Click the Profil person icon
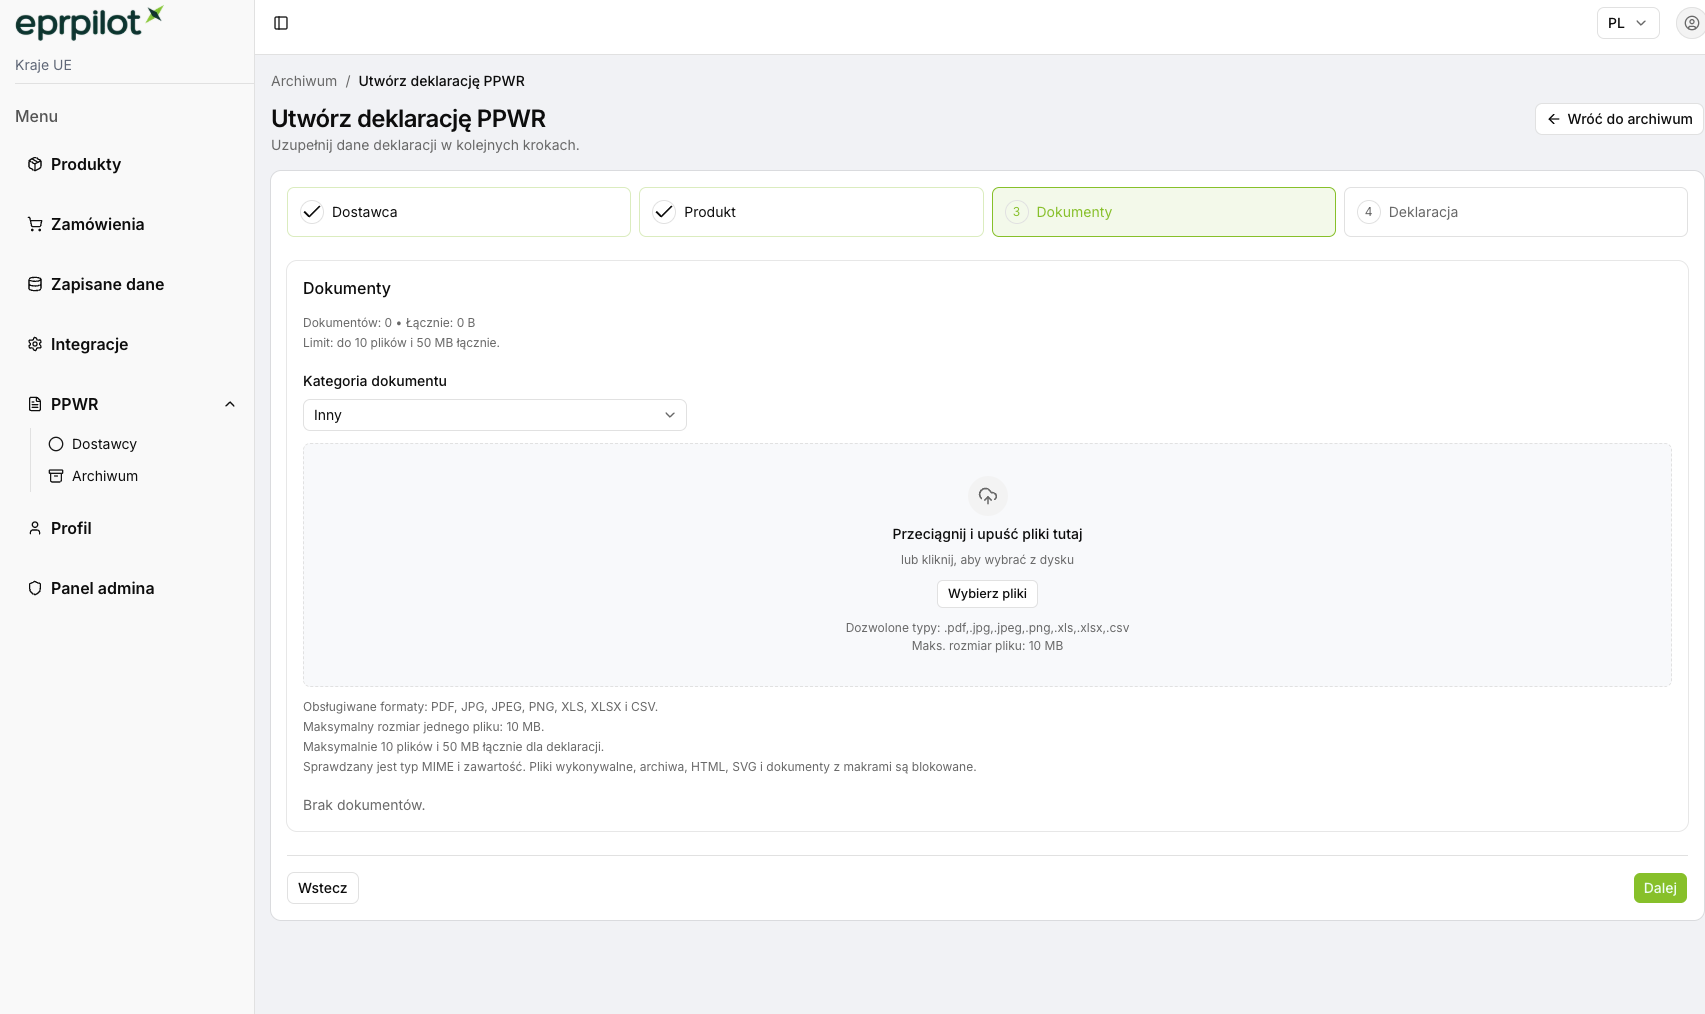This screenshot has height=1014, width=1705. point(35,528)
